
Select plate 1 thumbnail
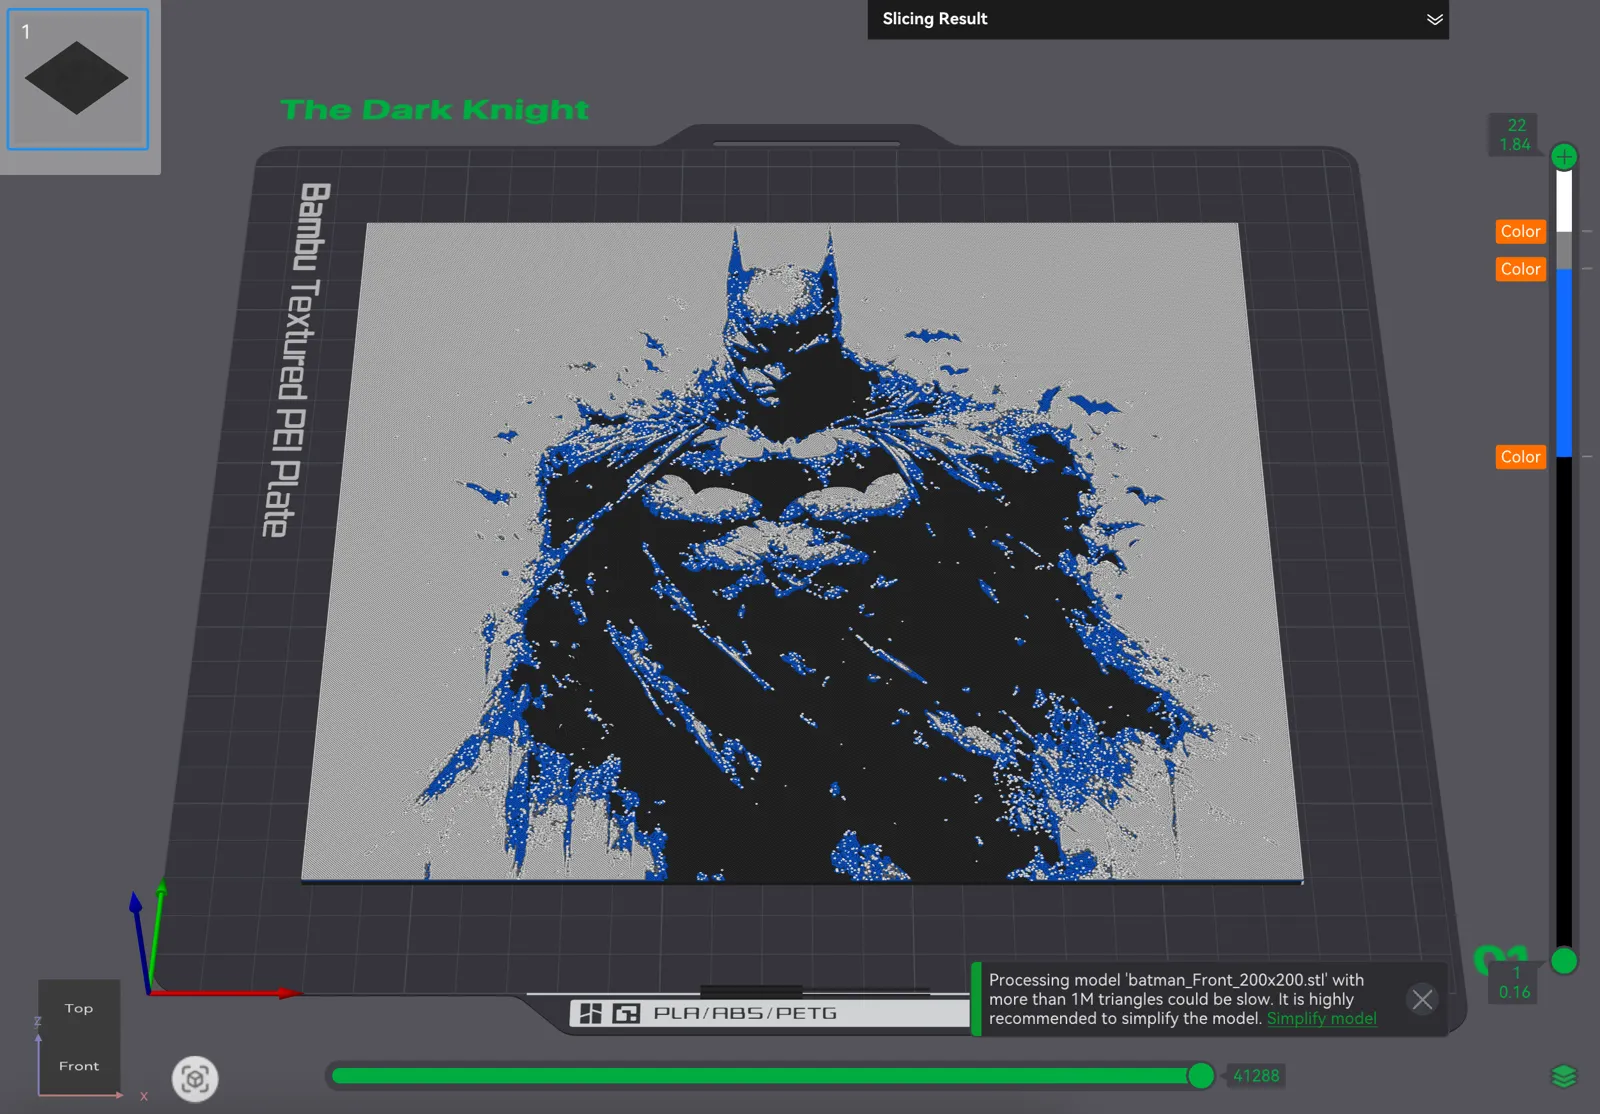point(78,79)
